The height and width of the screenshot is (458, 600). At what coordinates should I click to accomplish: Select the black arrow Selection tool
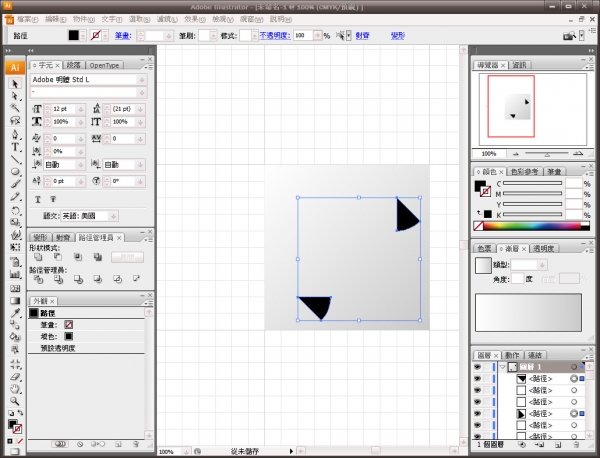point(15,83)
